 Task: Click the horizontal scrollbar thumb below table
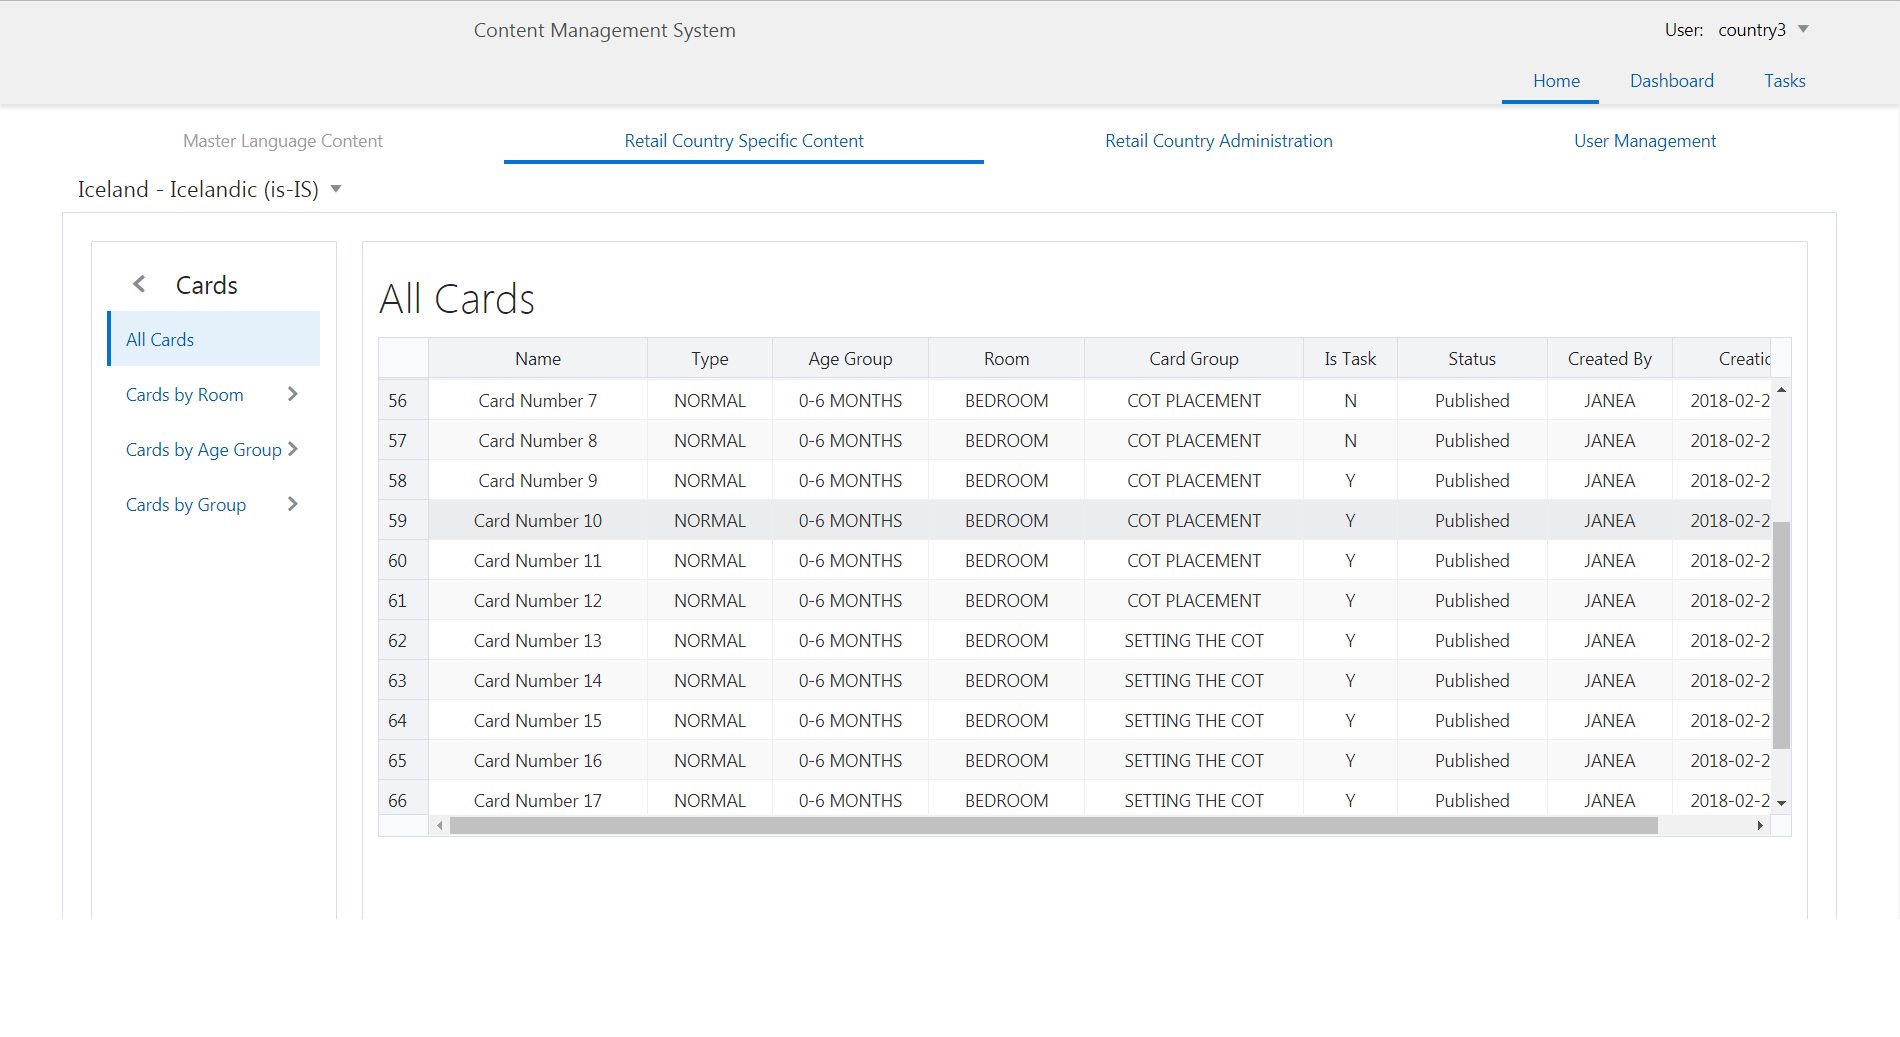[x=1053, y=825]
